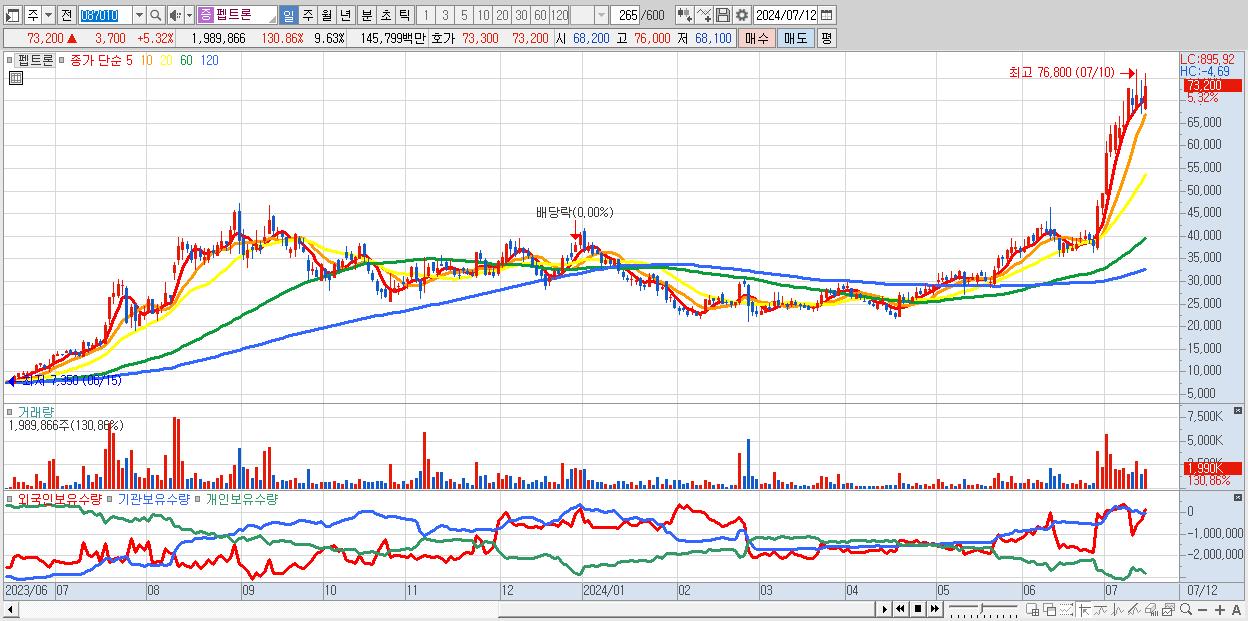Click the dotted-line chart icon in bottom toolbar

[x=1066, y=609]
